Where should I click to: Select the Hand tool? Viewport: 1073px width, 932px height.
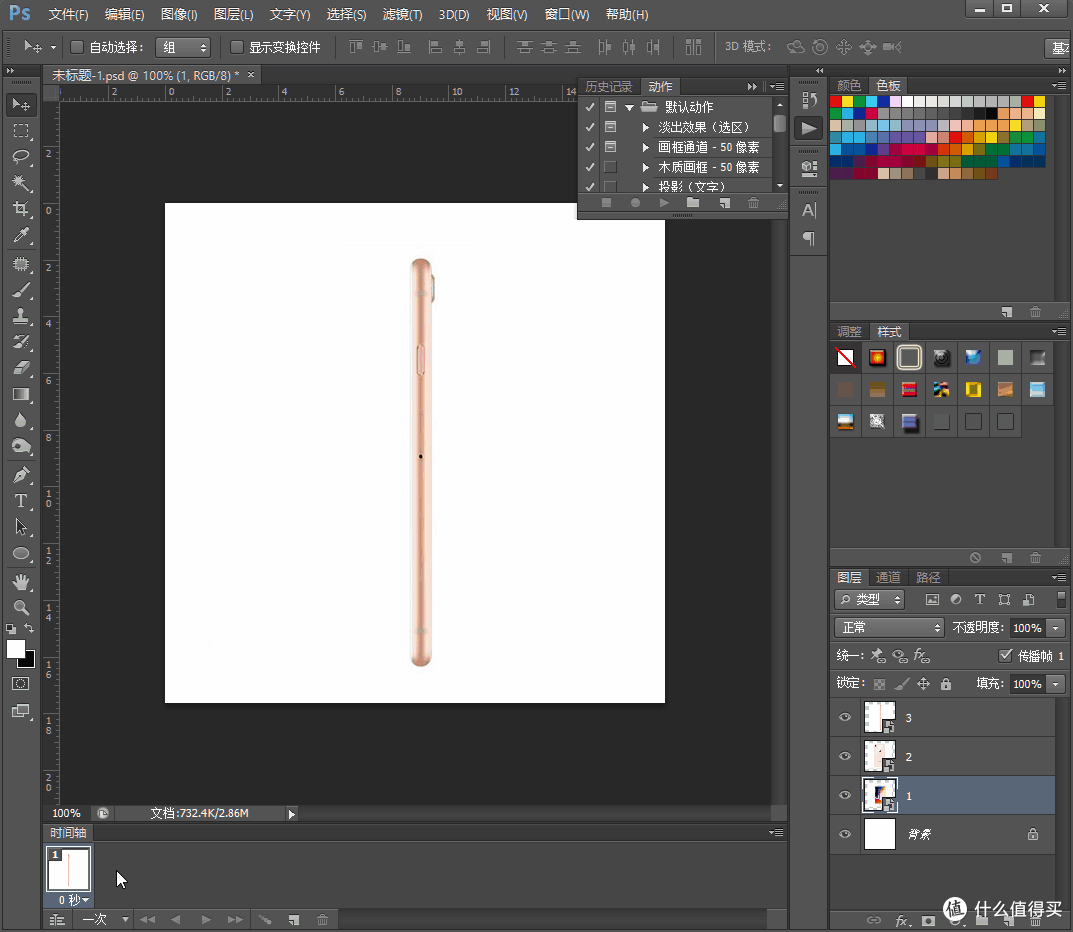[21, 582]
